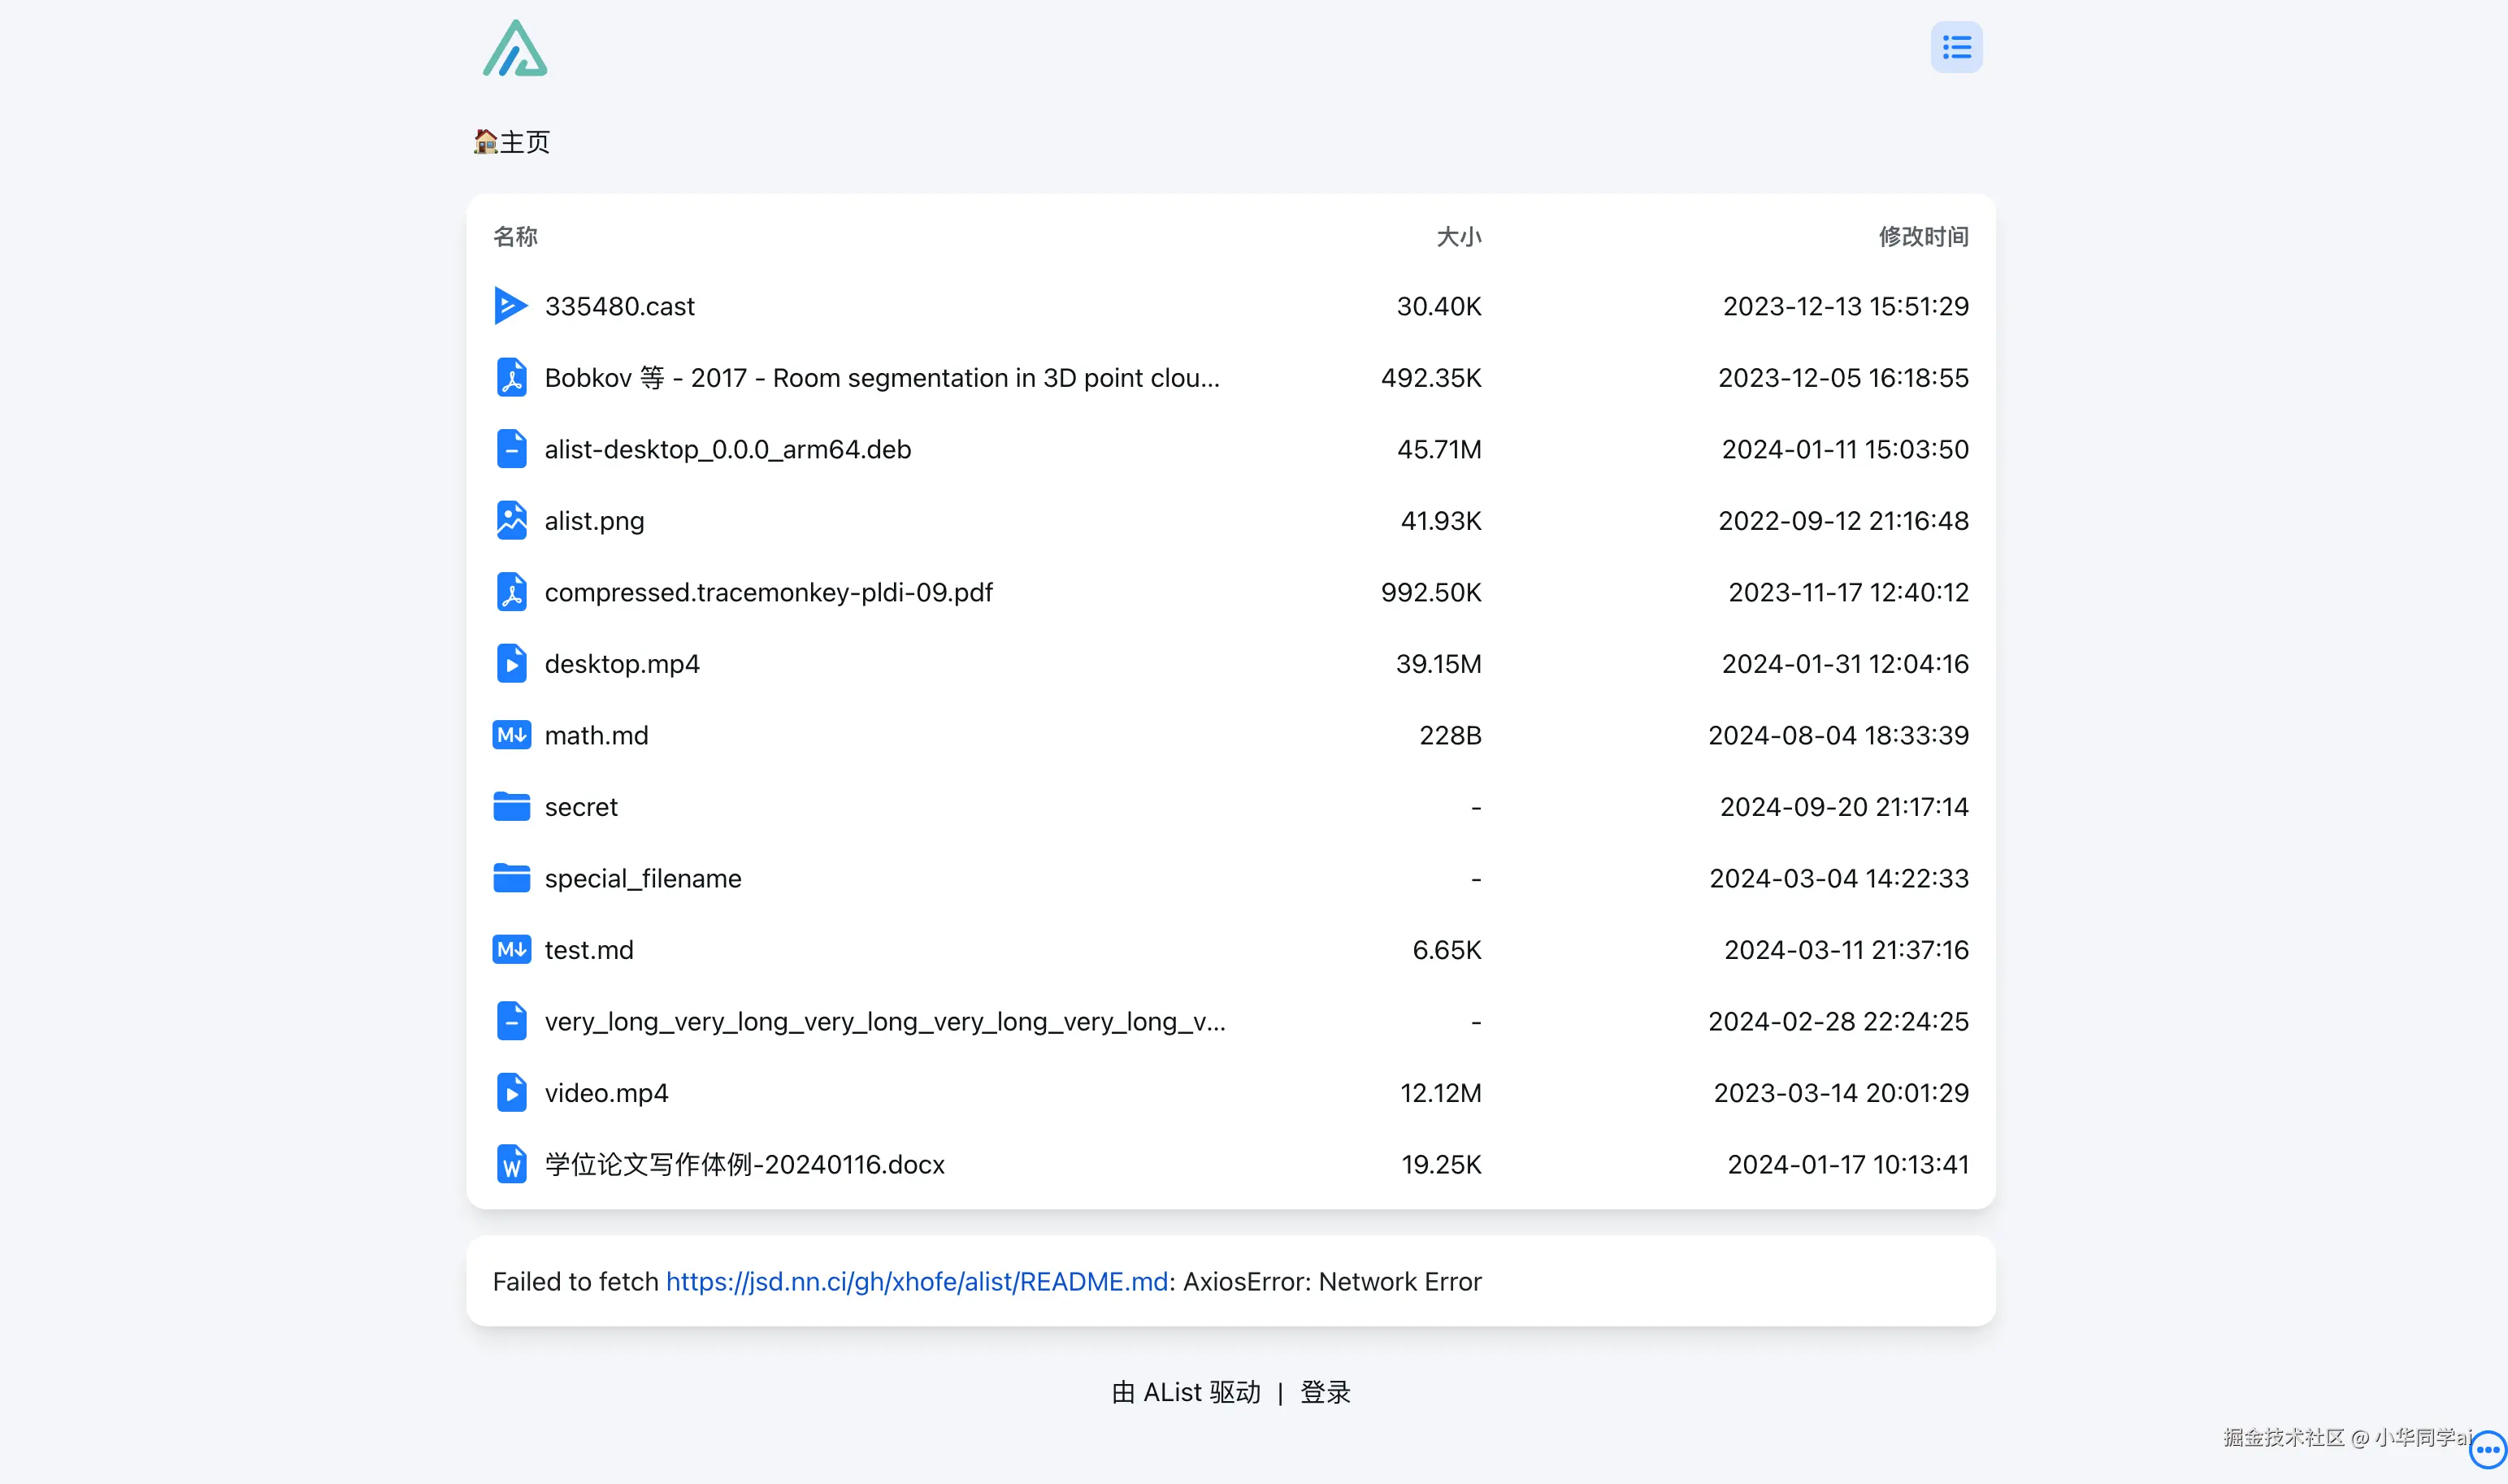Click the video icon beside desktop.mp4
This screenshot has width=2508, height=1484.
pos(511,664)
